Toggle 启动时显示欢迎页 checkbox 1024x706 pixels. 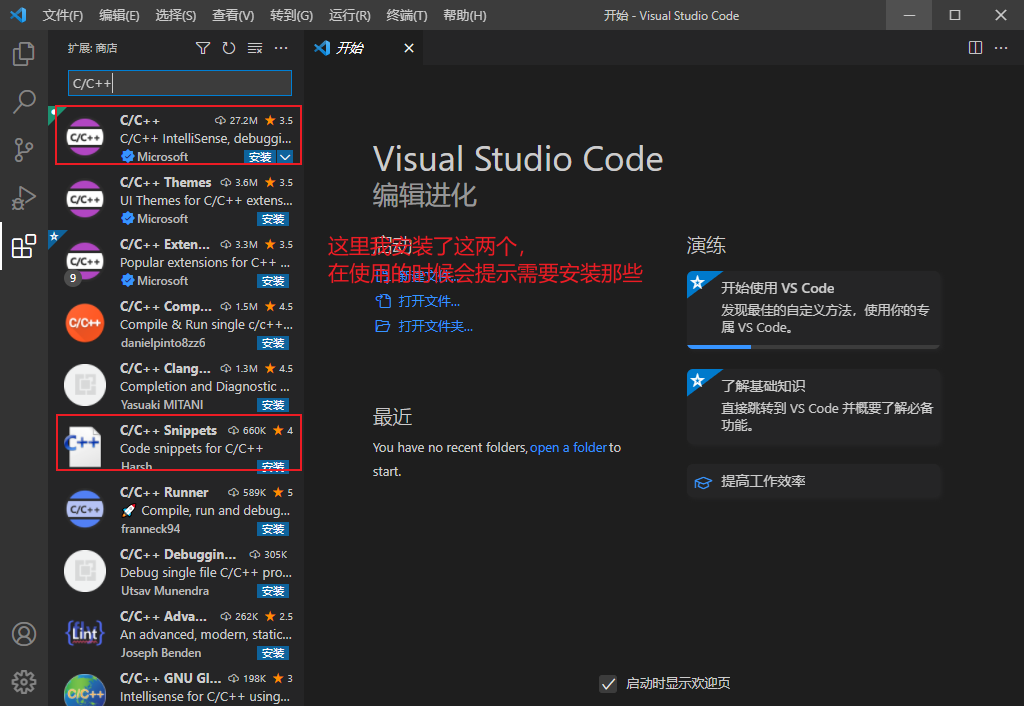608,684
